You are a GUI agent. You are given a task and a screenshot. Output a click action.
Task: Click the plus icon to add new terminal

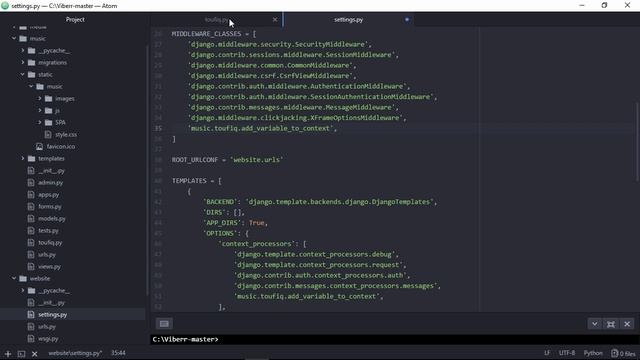point(8,354)
